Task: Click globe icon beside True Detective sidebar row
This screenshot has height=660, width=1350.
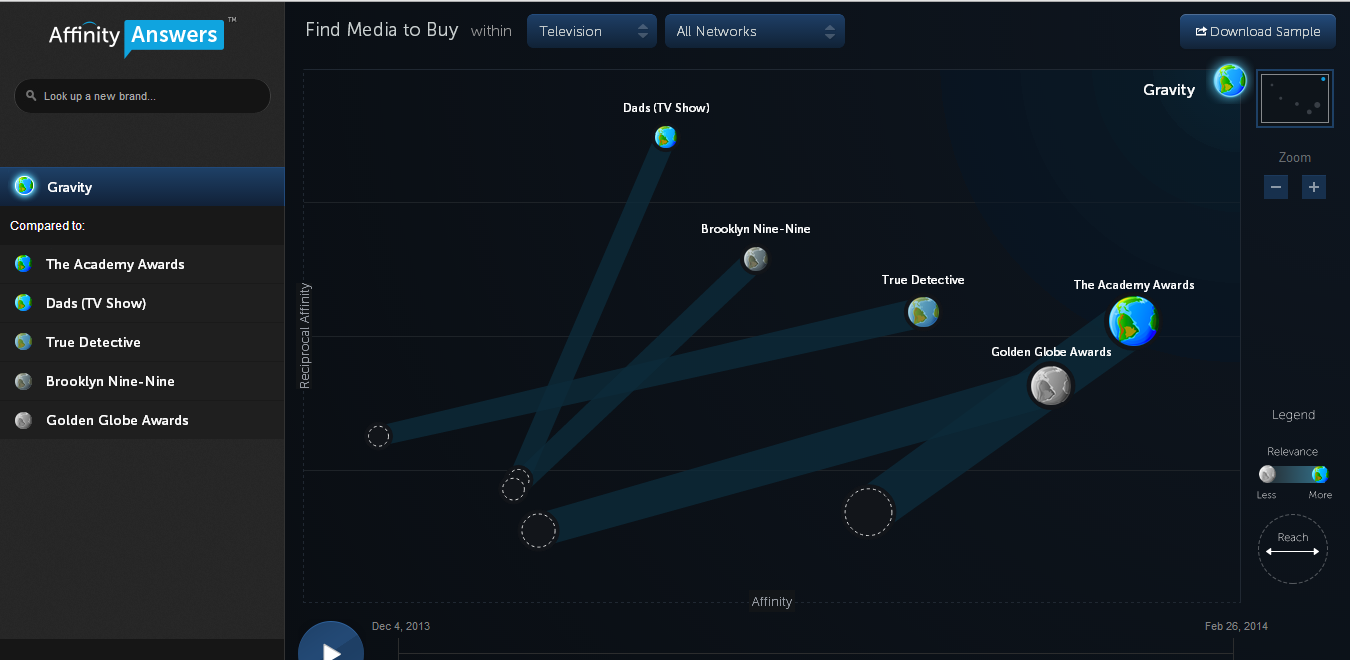Action: 23,342
